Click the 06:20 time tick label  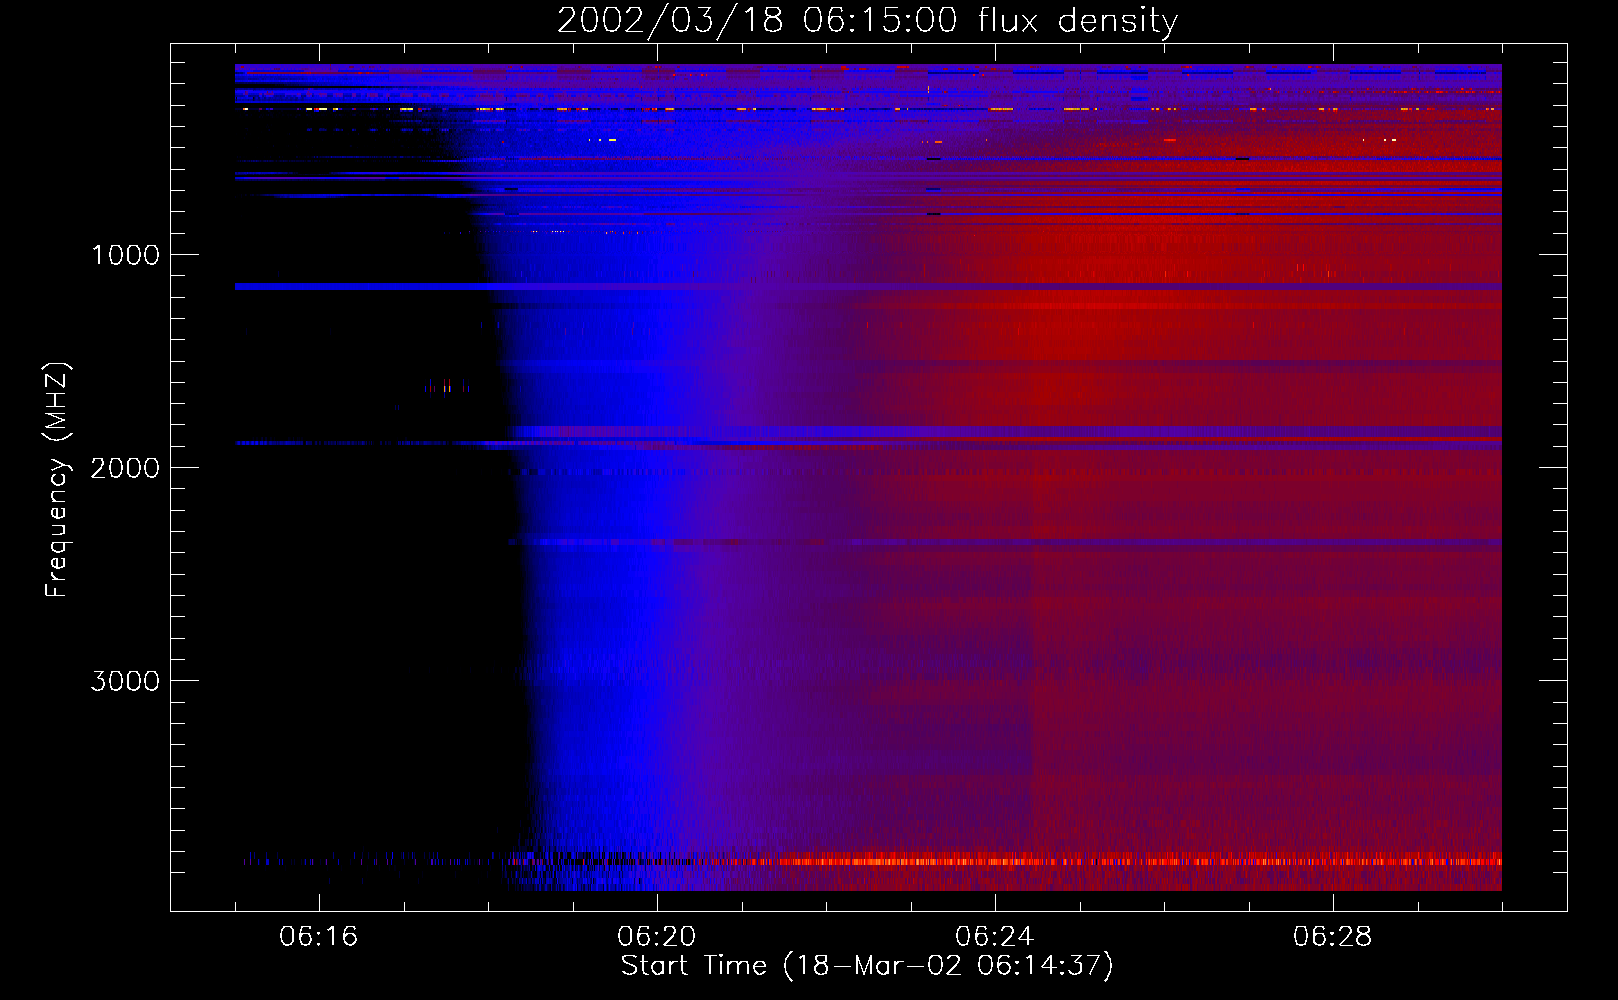point(656,937)
